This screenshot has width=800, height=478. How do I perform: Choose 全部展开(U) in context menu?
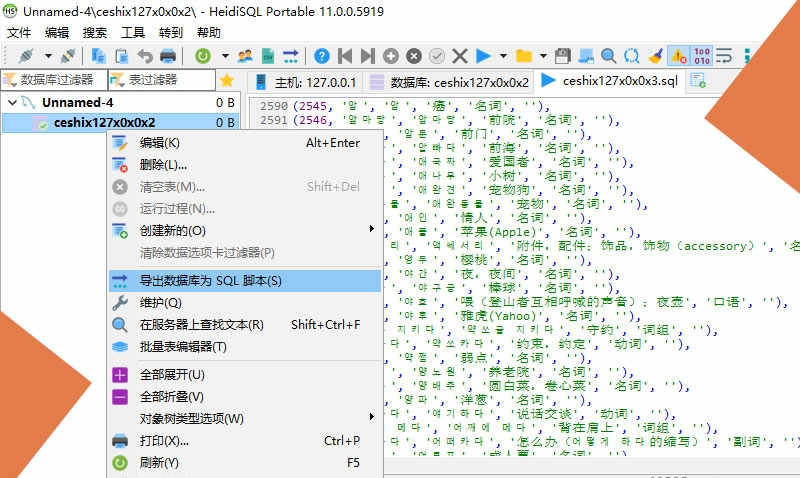click(245, 375)
